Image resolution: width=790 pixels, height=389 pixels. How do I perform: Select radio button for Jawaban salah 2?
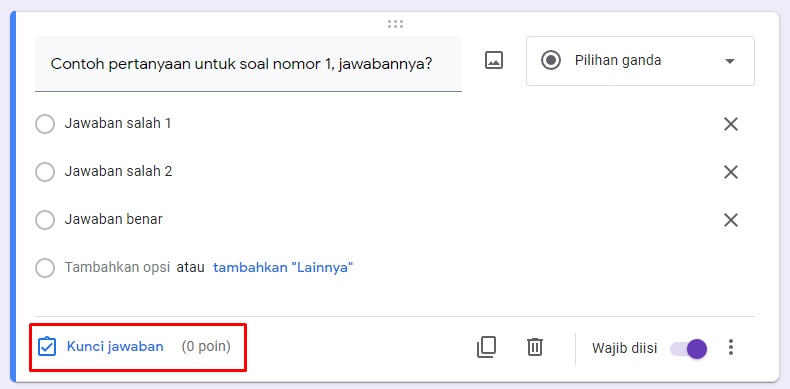[45, 172]
